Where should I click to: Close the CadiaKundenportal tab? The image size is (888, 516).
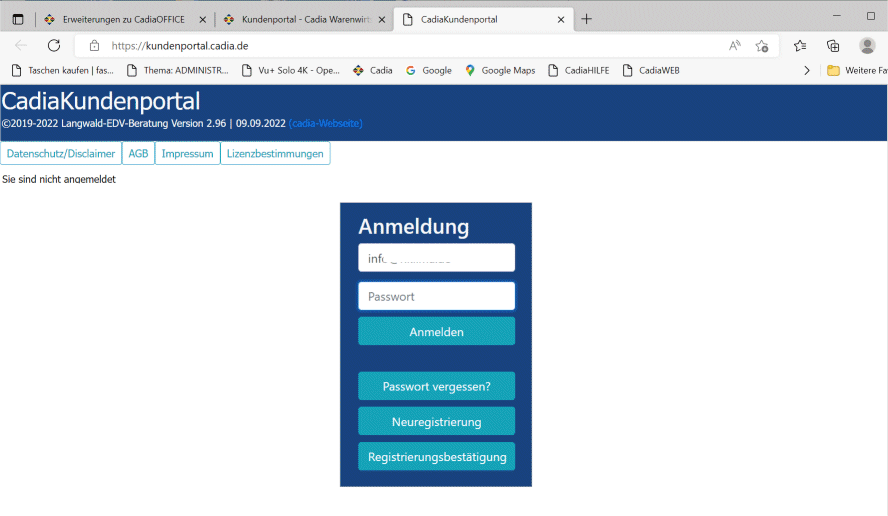click(x=561, y=19)
